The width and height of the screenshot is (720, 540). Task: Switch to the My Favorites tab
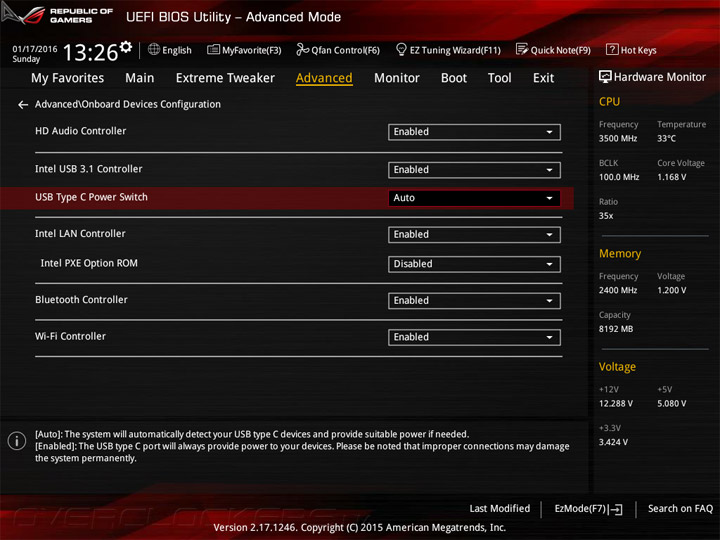68,78
